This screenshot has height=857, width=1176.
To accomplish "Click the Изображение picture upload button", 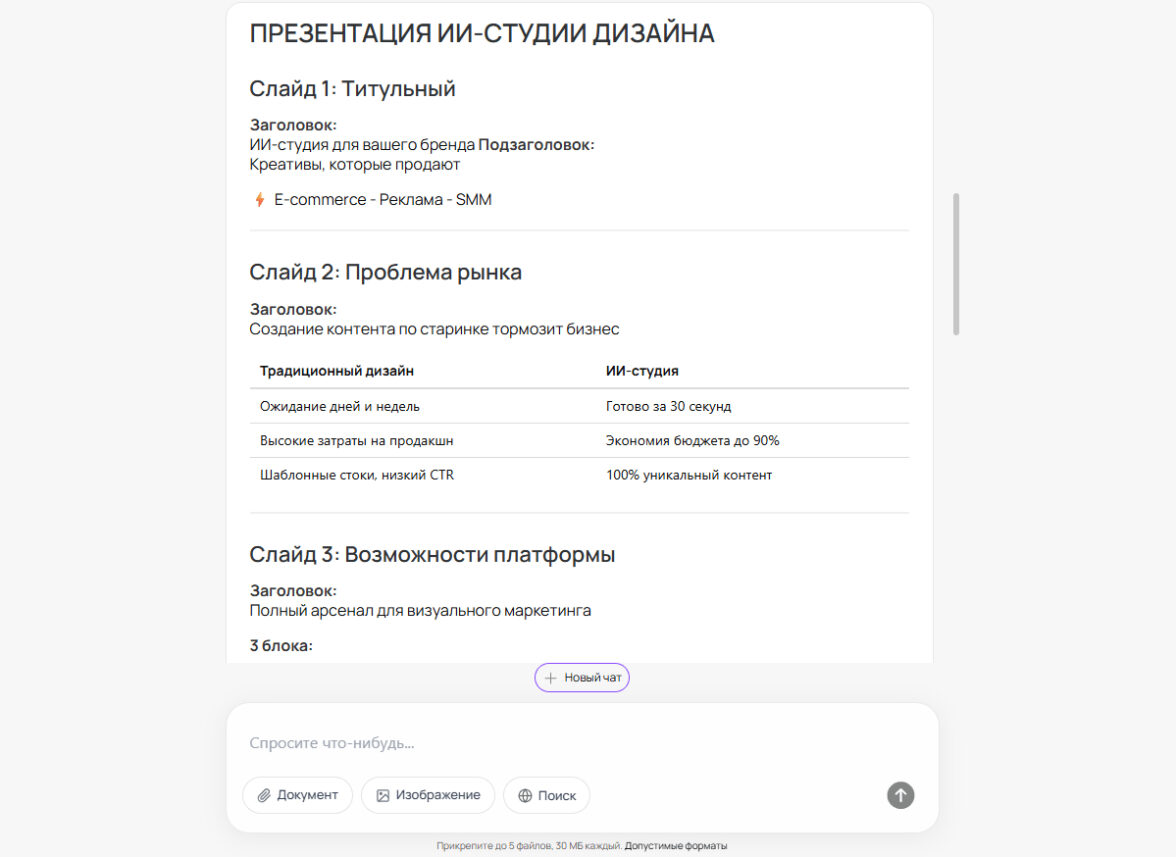I will [x=428, y=795].
